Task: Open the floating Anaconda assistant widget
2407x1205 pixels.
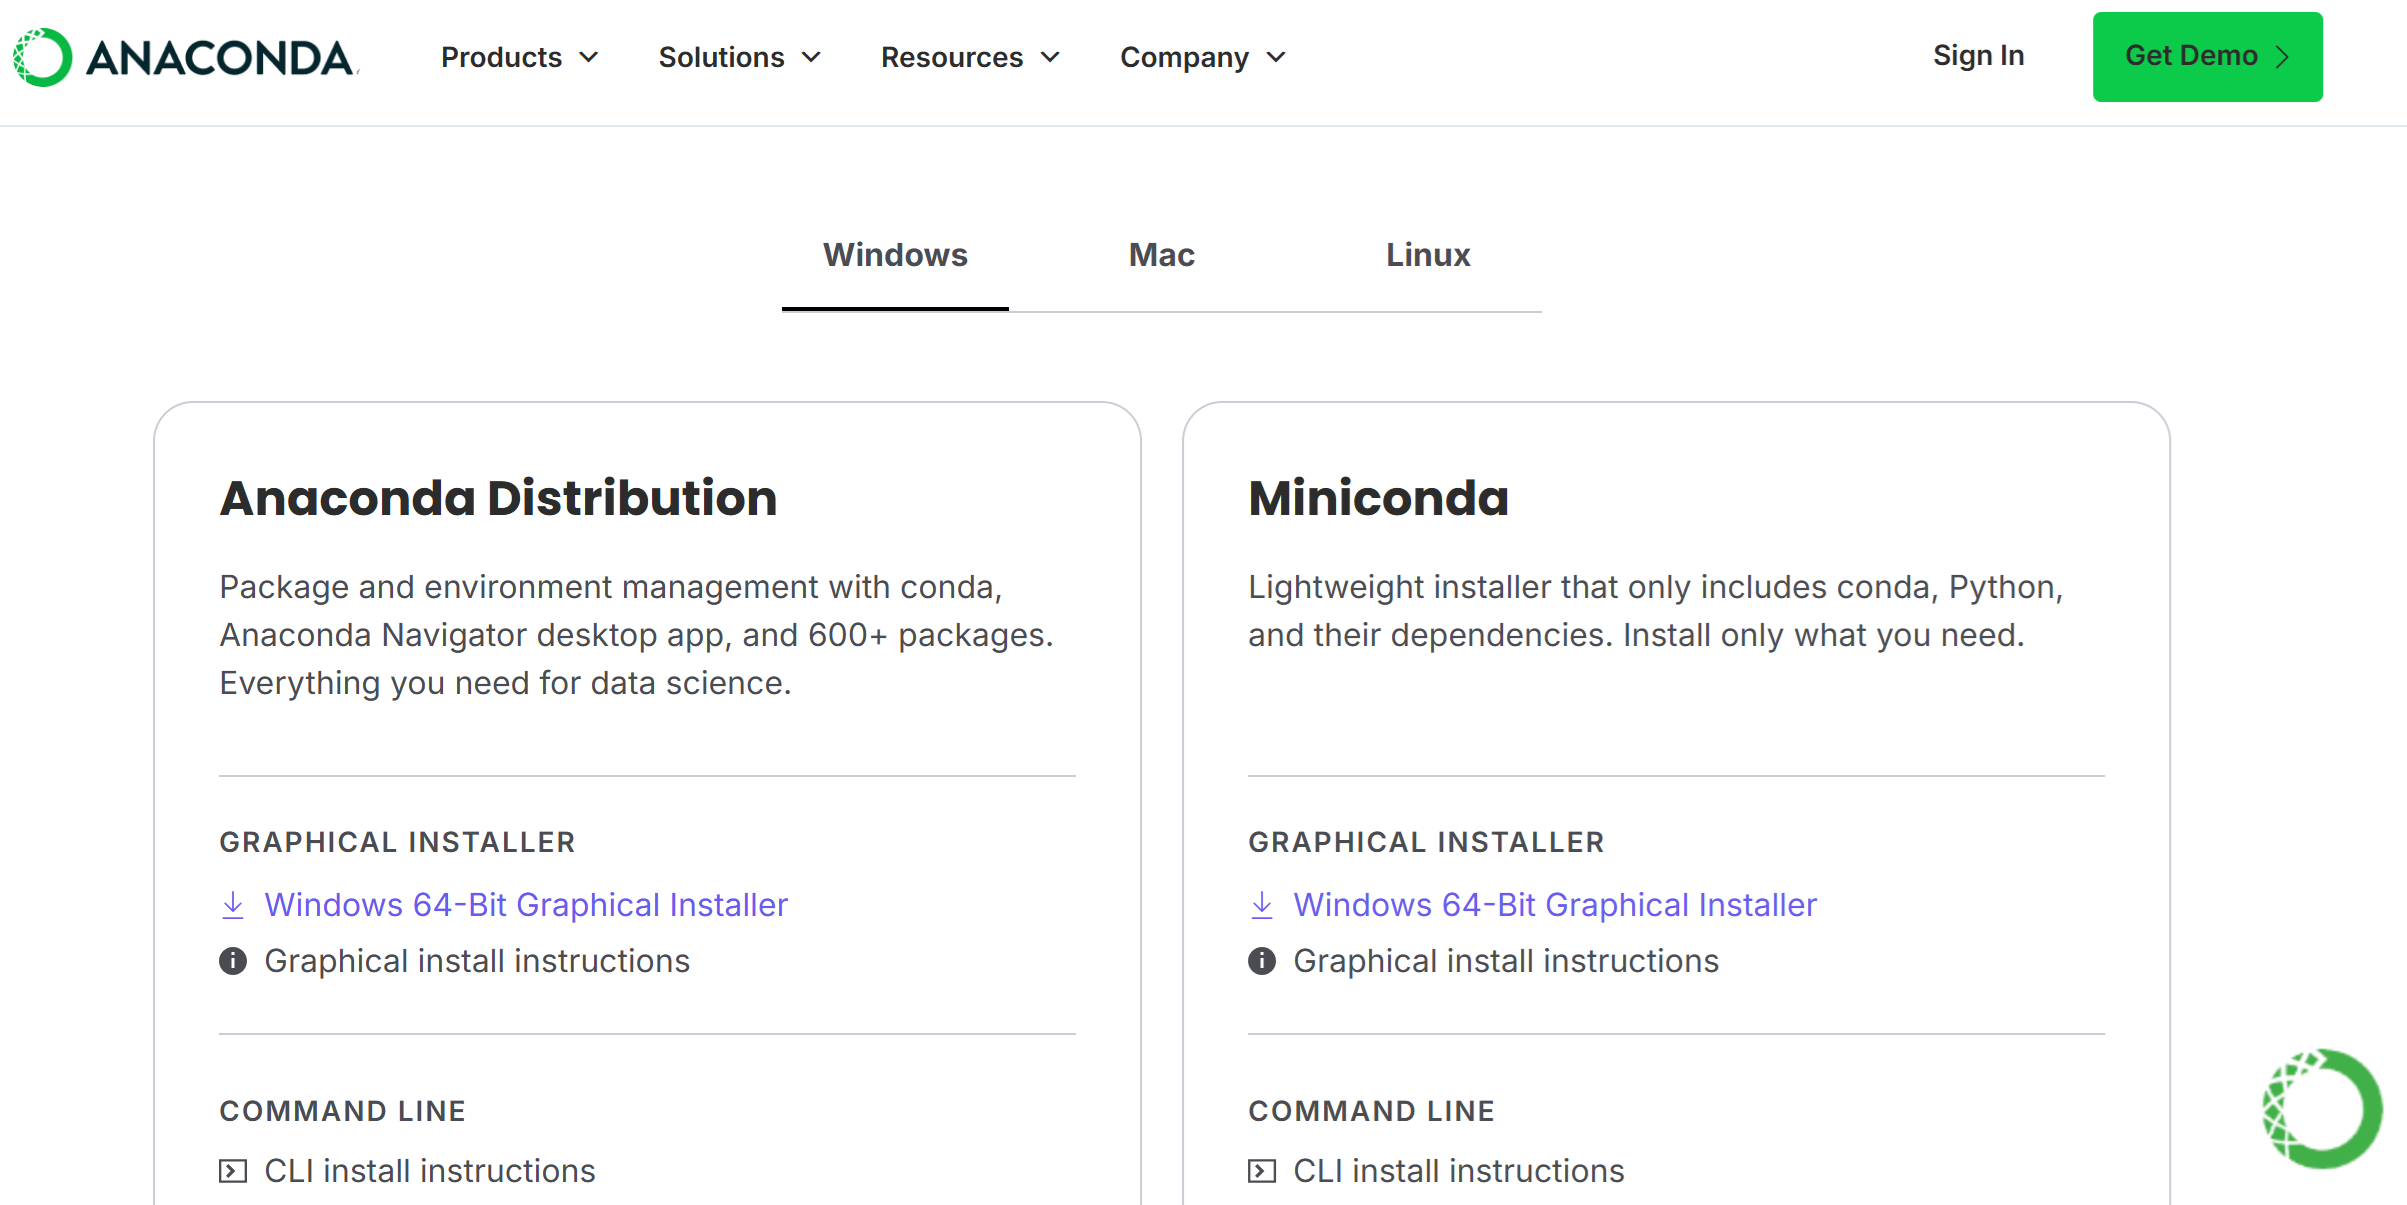Action: [x=2322, y=1108]
